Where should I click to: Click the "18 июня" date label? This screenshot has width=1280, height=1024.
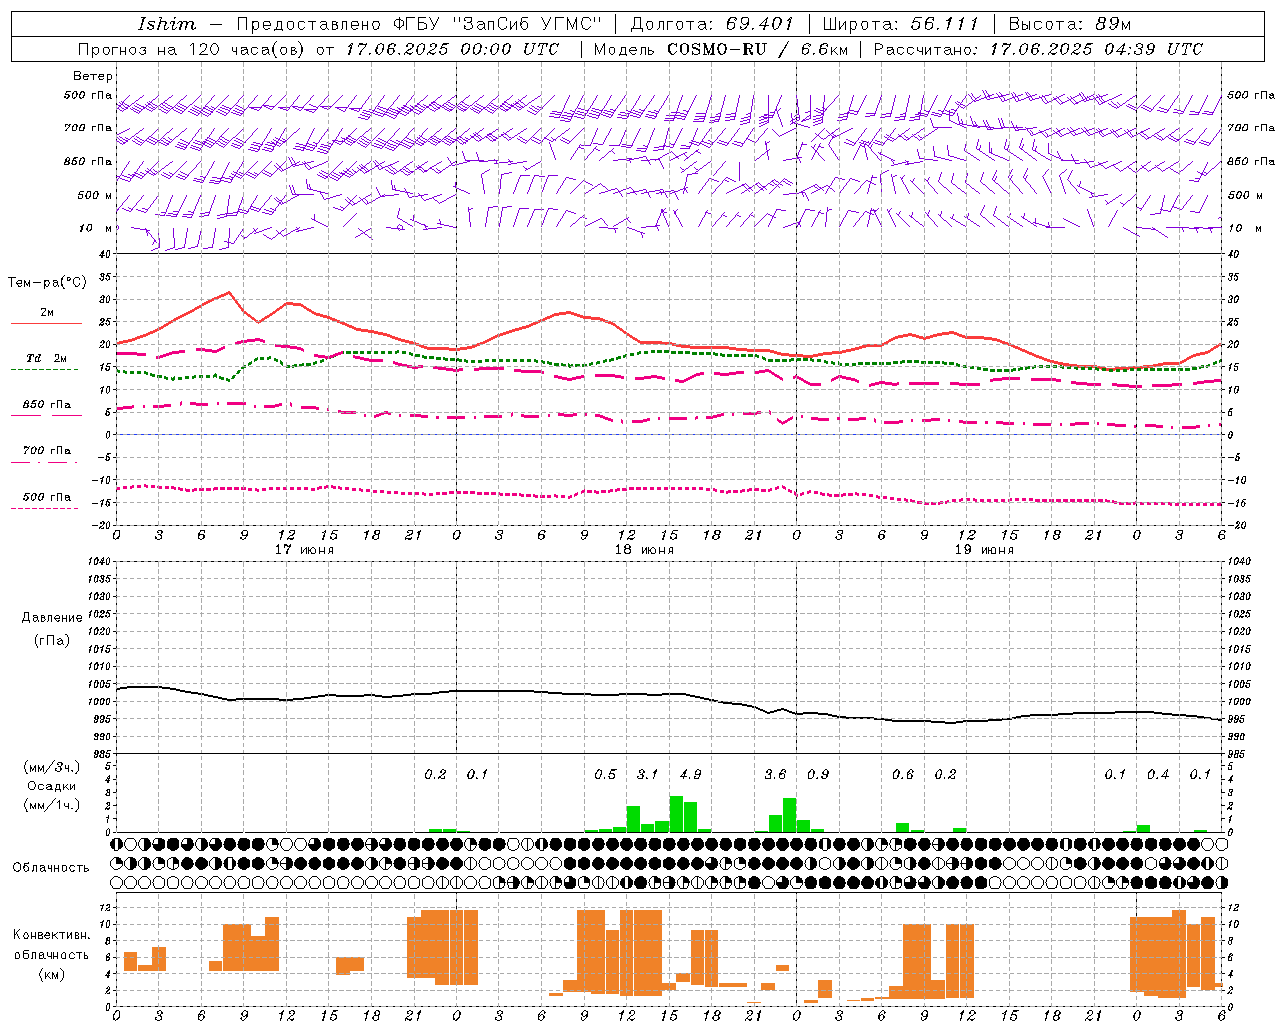coord(644,550)
